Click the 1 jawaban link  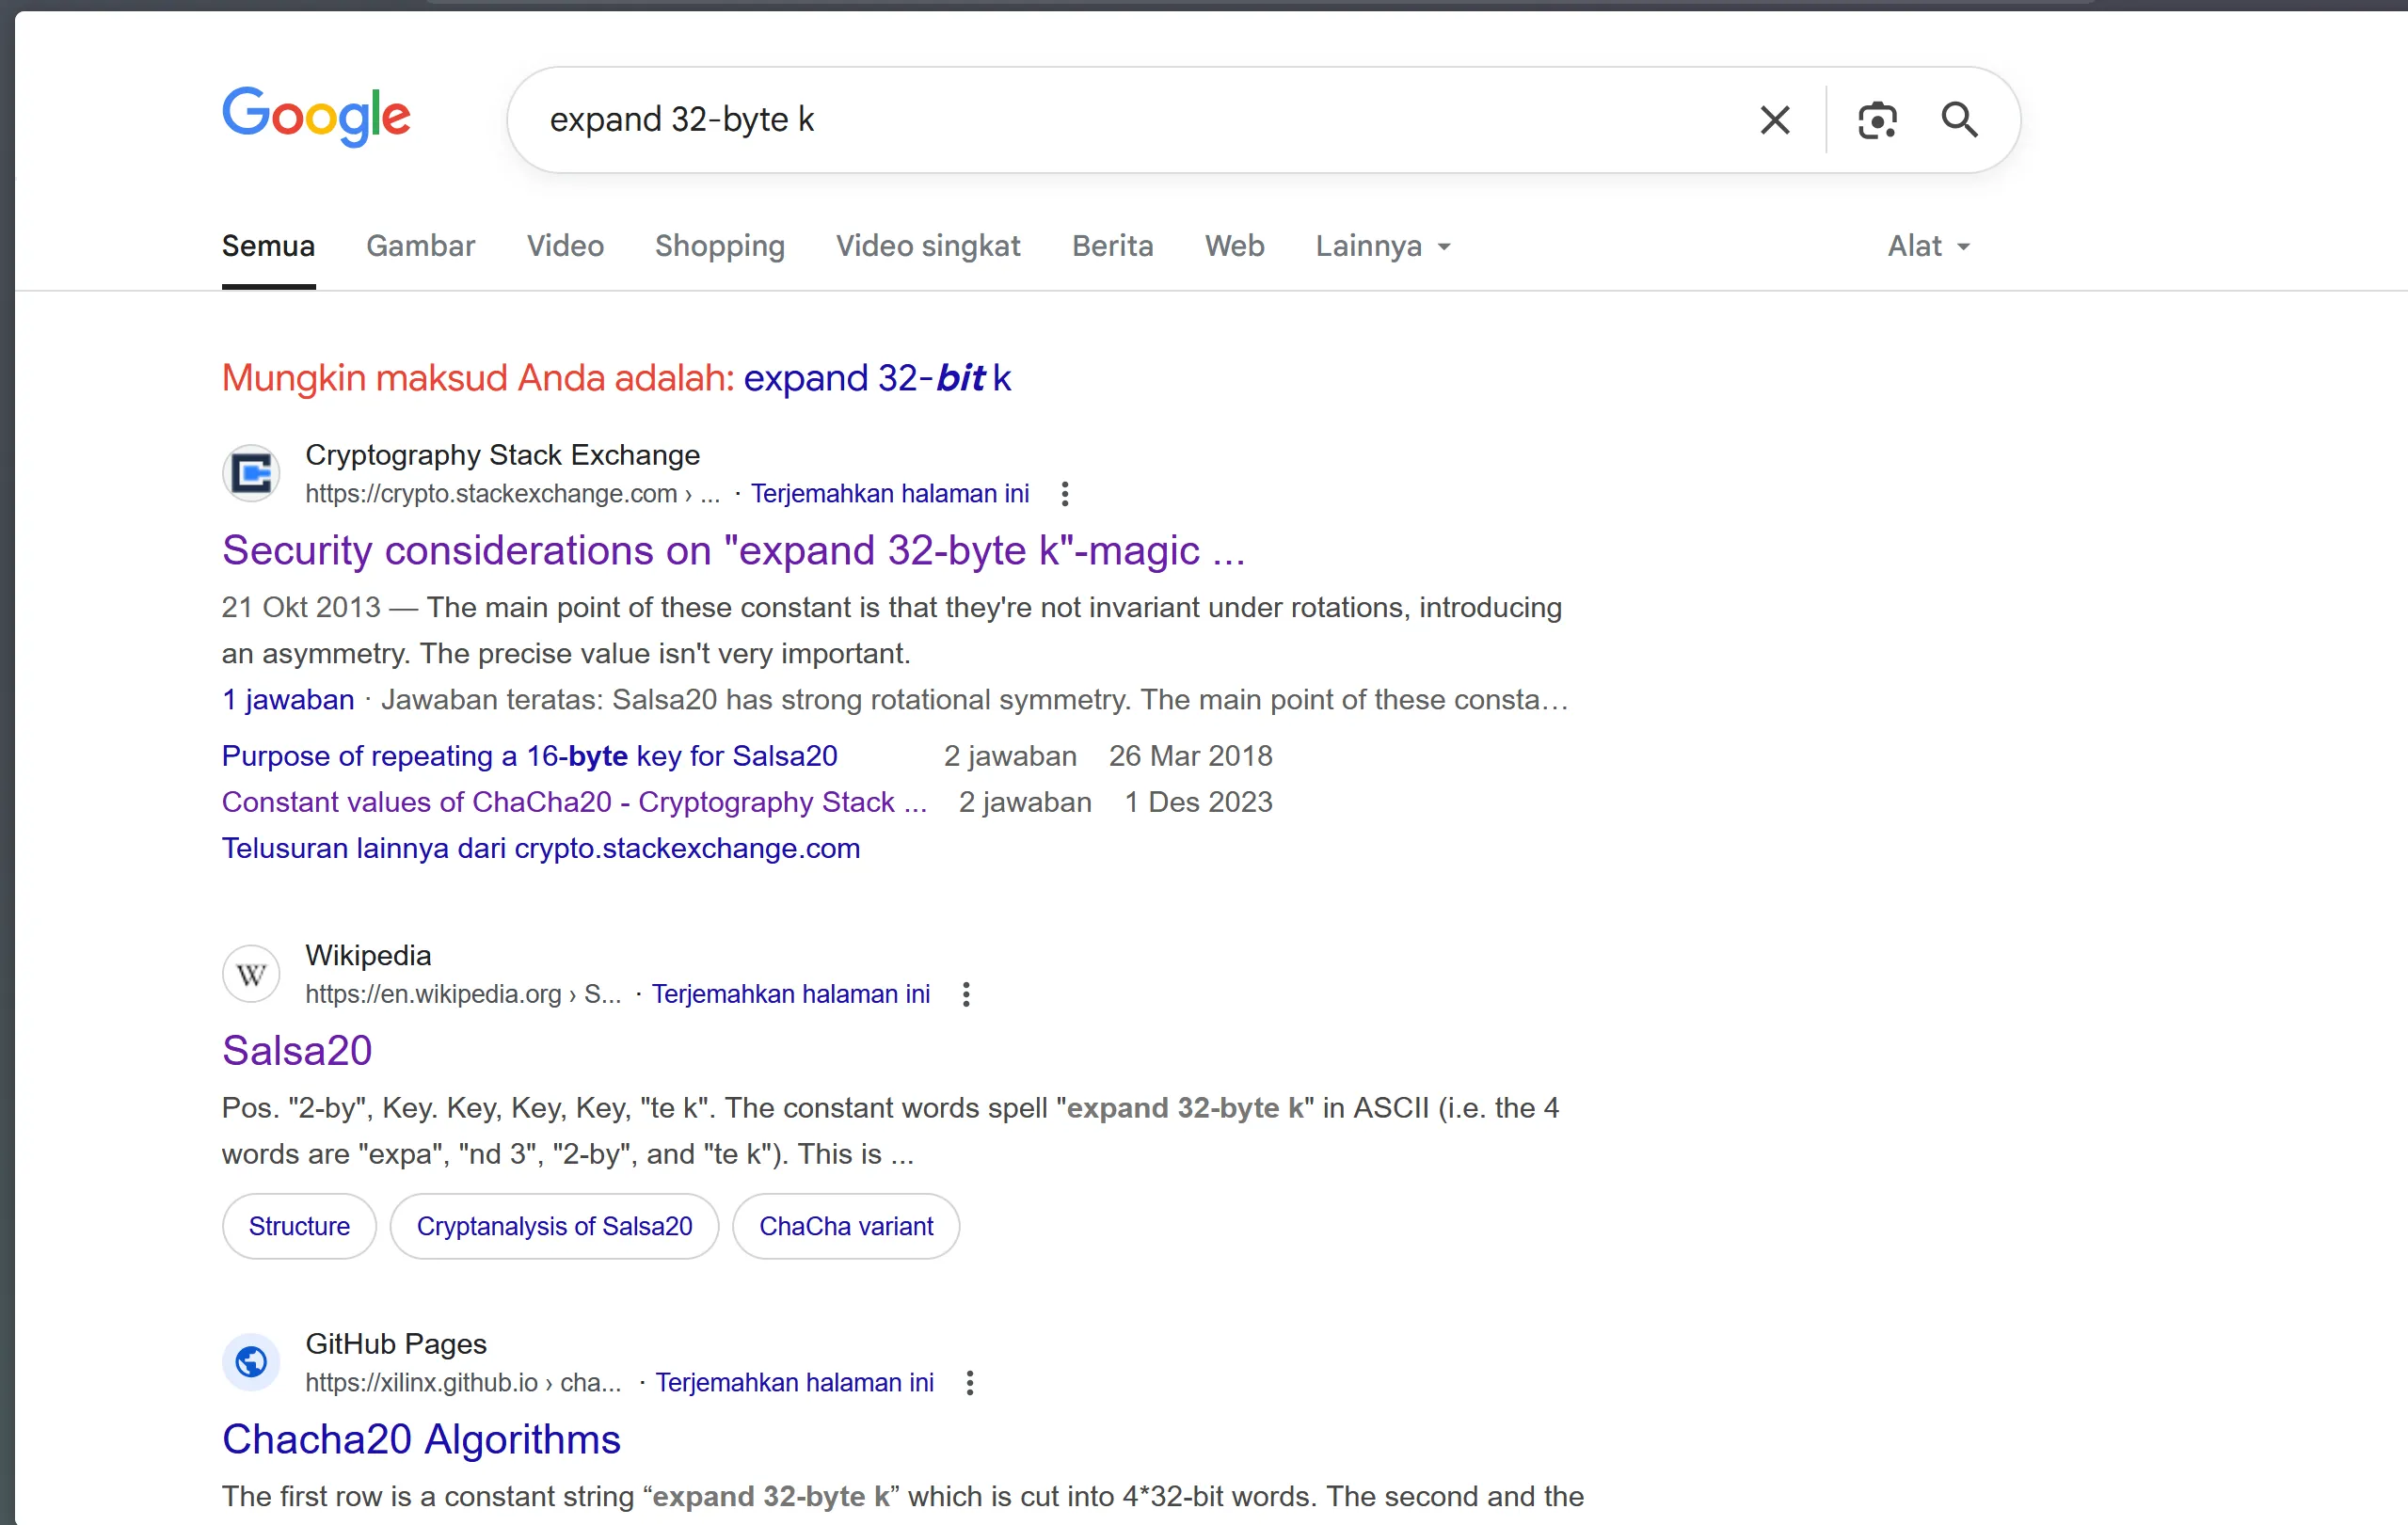click(x=288, y=699)
